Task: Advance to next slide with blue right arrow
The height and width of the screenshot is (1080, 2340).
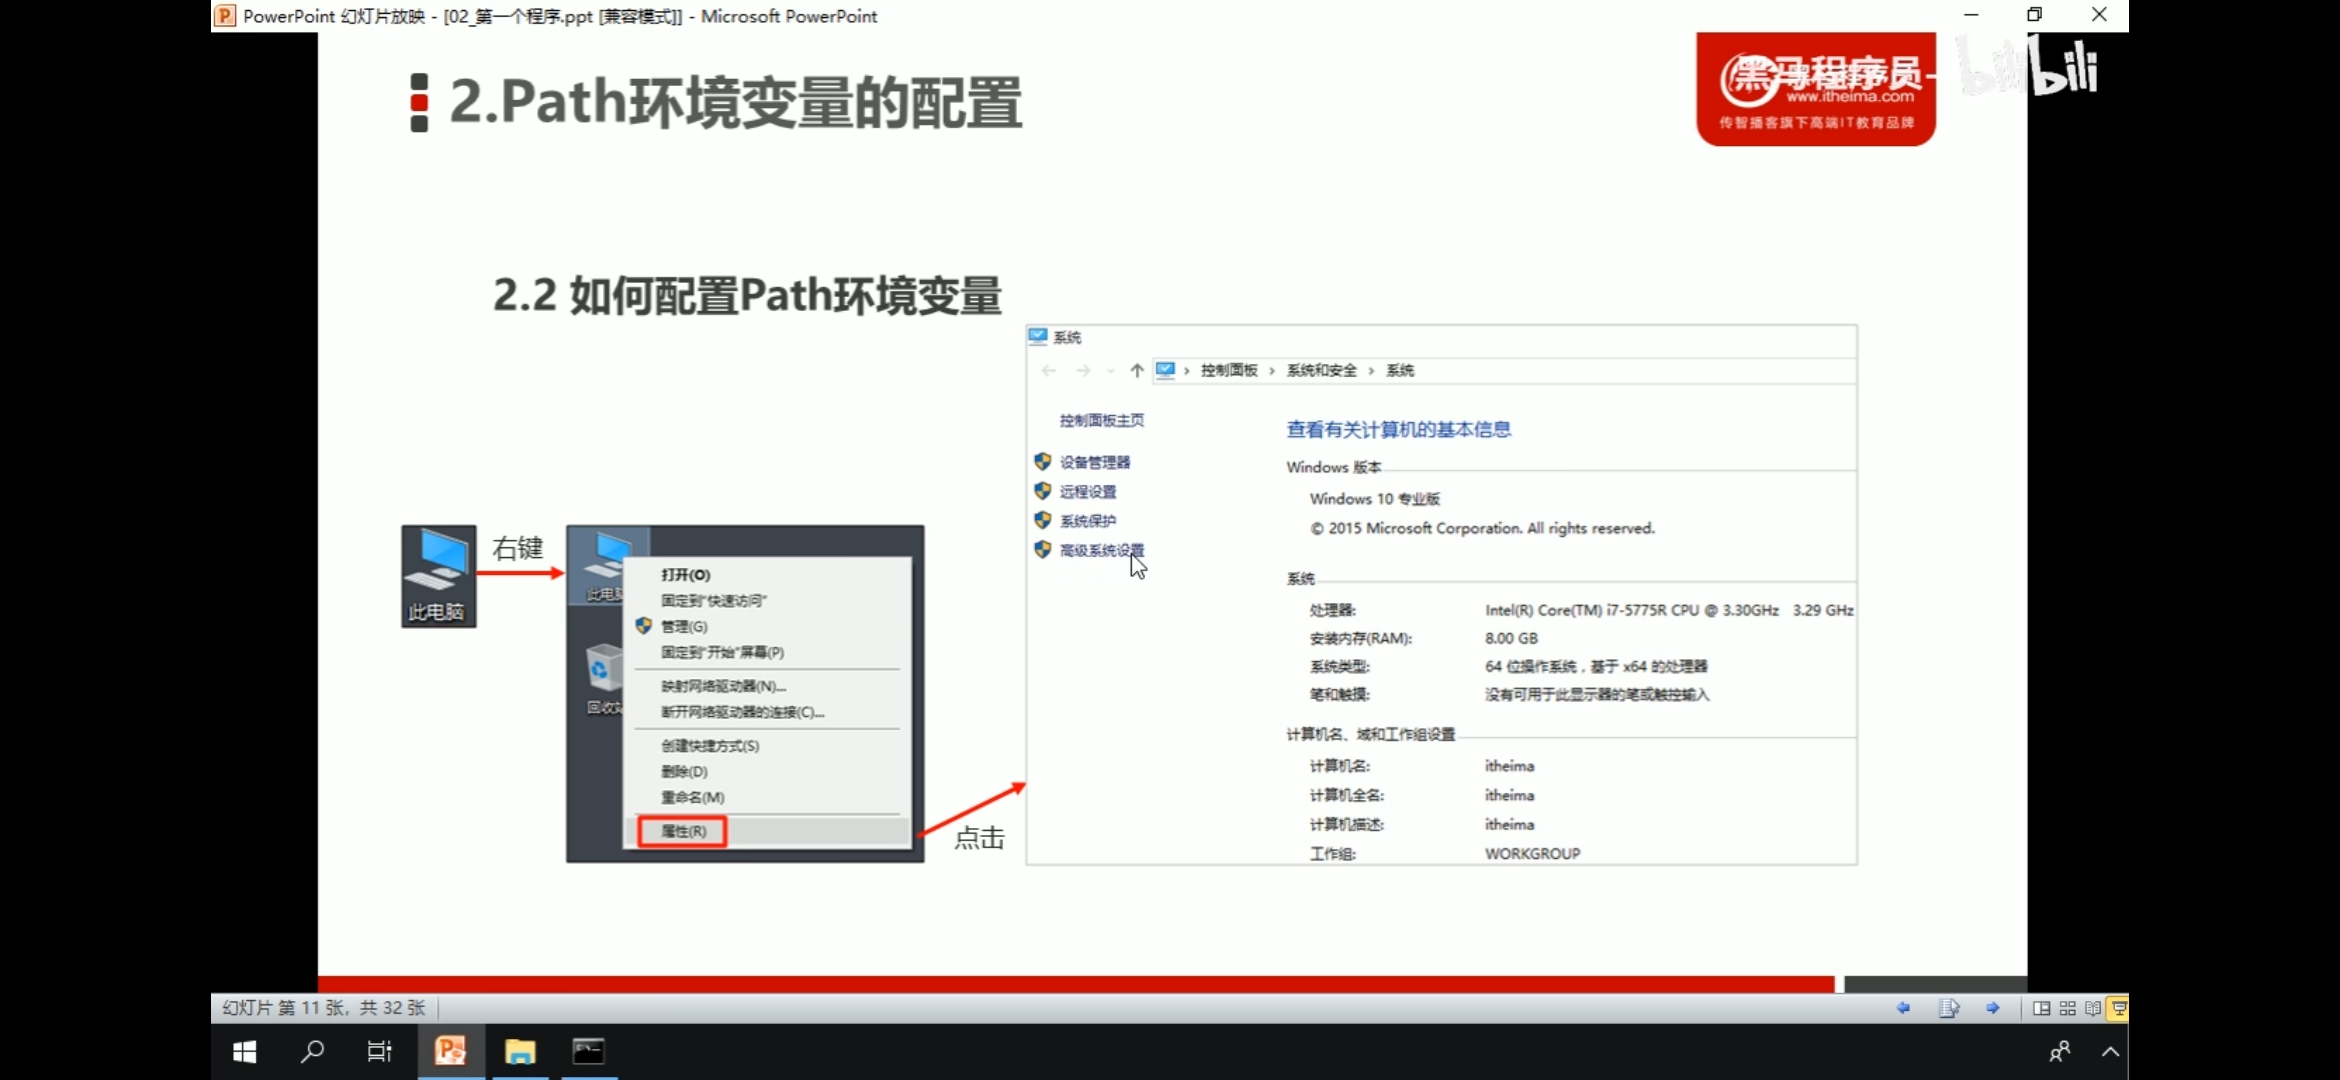Action: (x=1992, y=1008)
